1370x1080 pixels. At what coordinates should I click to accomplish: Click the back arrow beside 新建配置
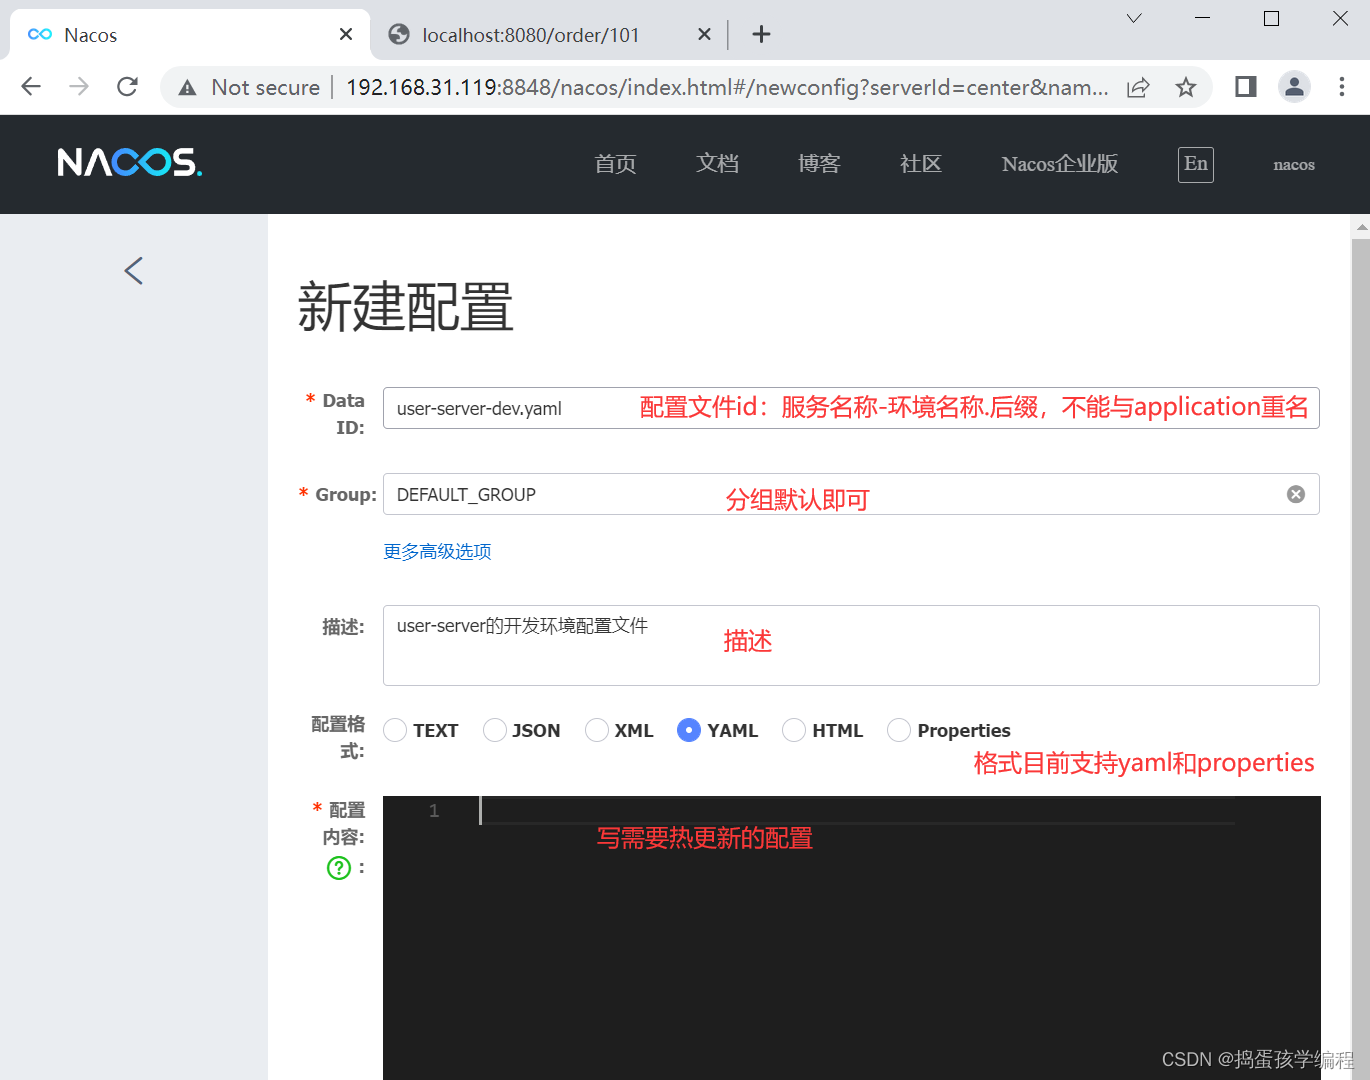coord(134,270)
